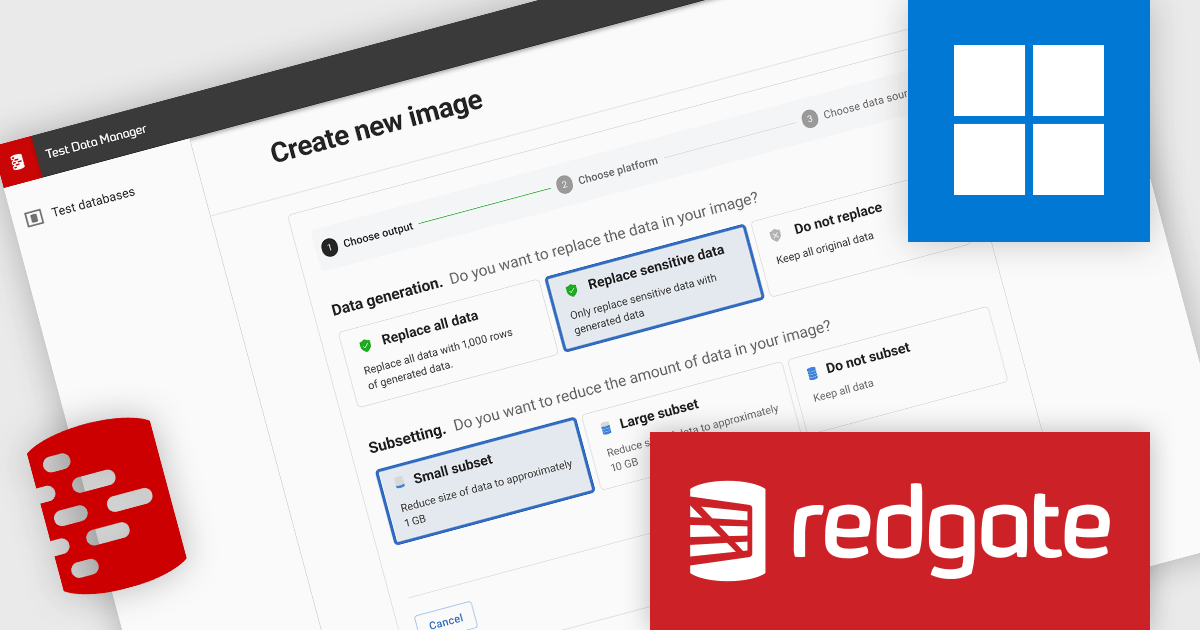
Task: Click the Redgate logo in the app header
Action: click(x=19, y=161)
